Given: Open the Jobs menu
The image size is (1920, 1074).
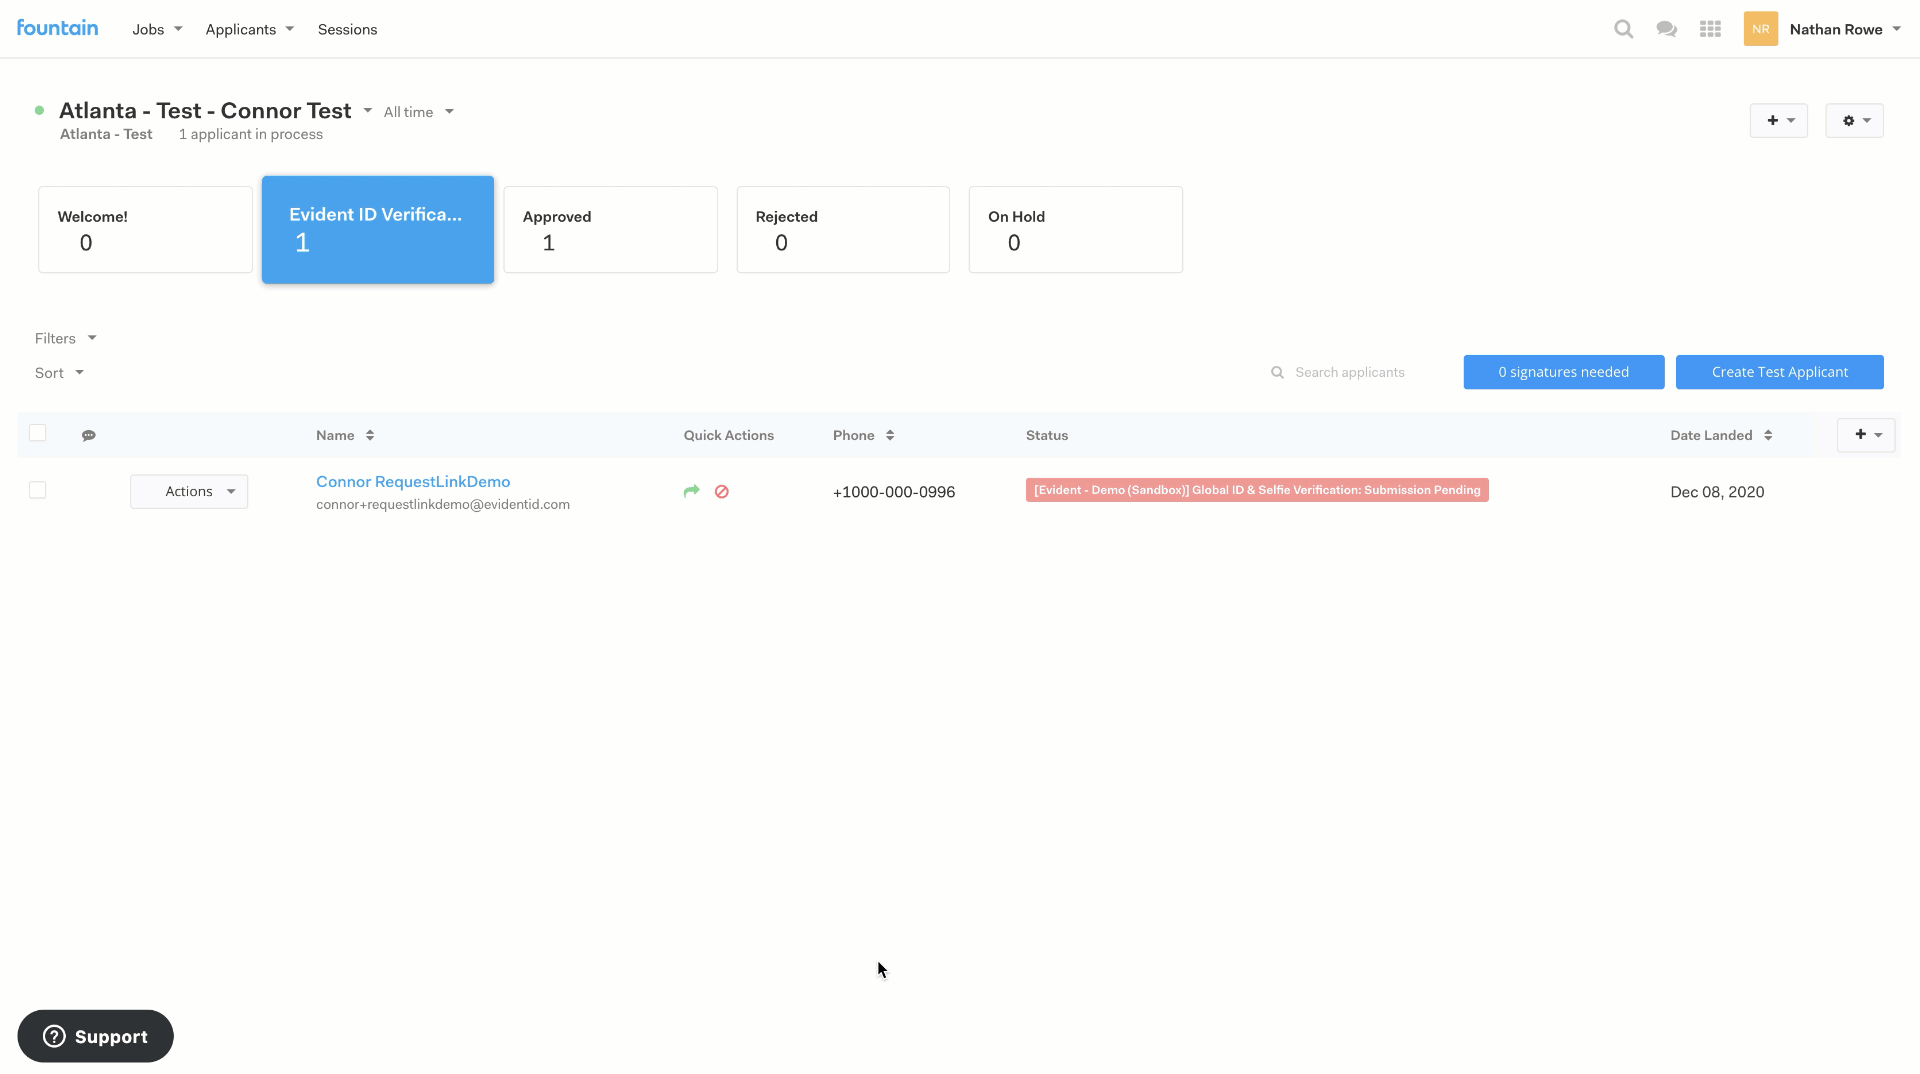Looking at the screenshot, I should (x=157, y=29).
